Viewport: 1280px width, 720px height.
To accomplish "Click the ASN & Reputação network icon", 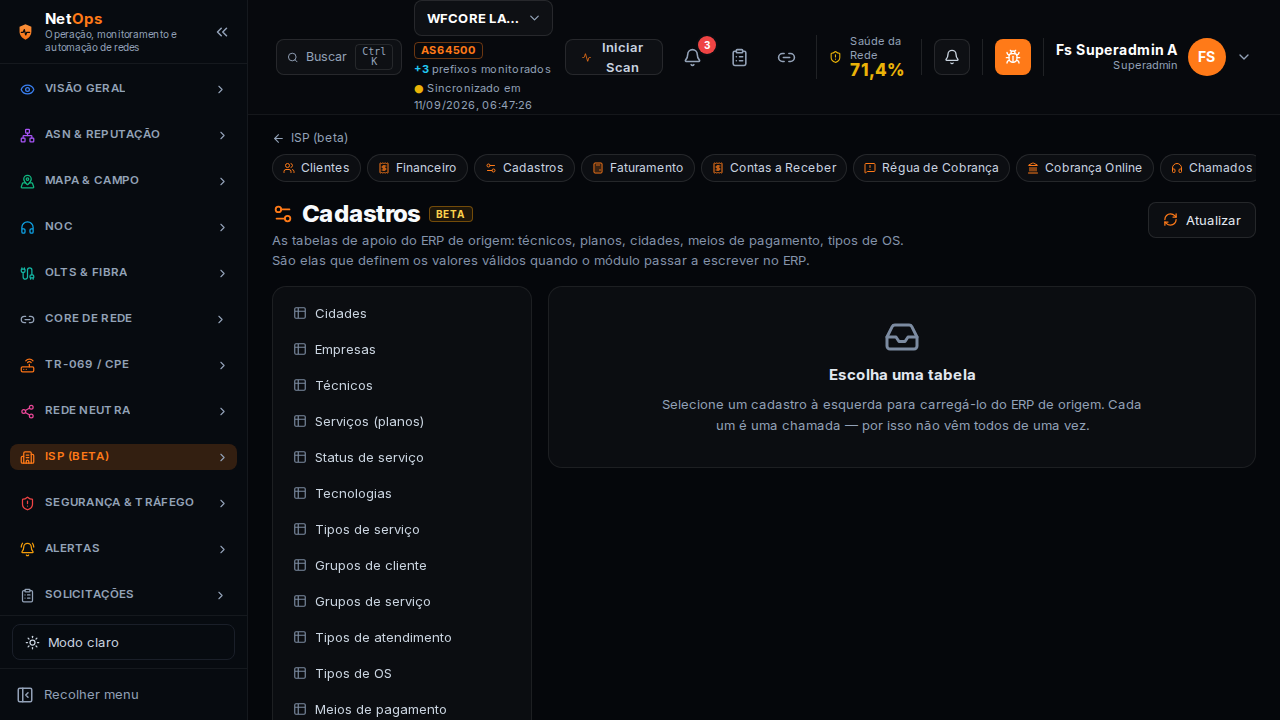I will tap(28, 135).
